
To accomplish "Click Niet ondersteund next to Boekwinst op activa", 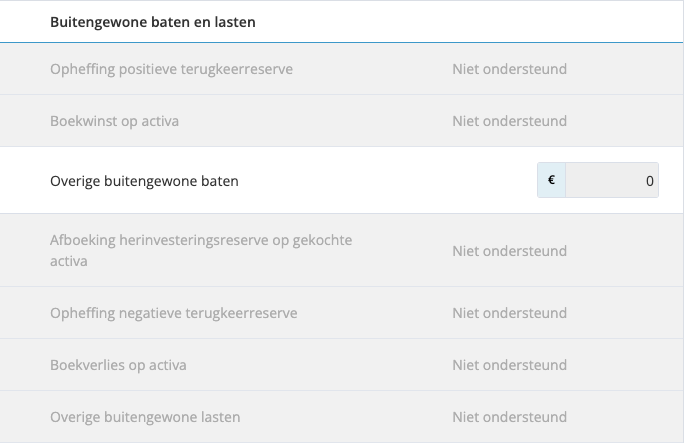I will [509, 121].
